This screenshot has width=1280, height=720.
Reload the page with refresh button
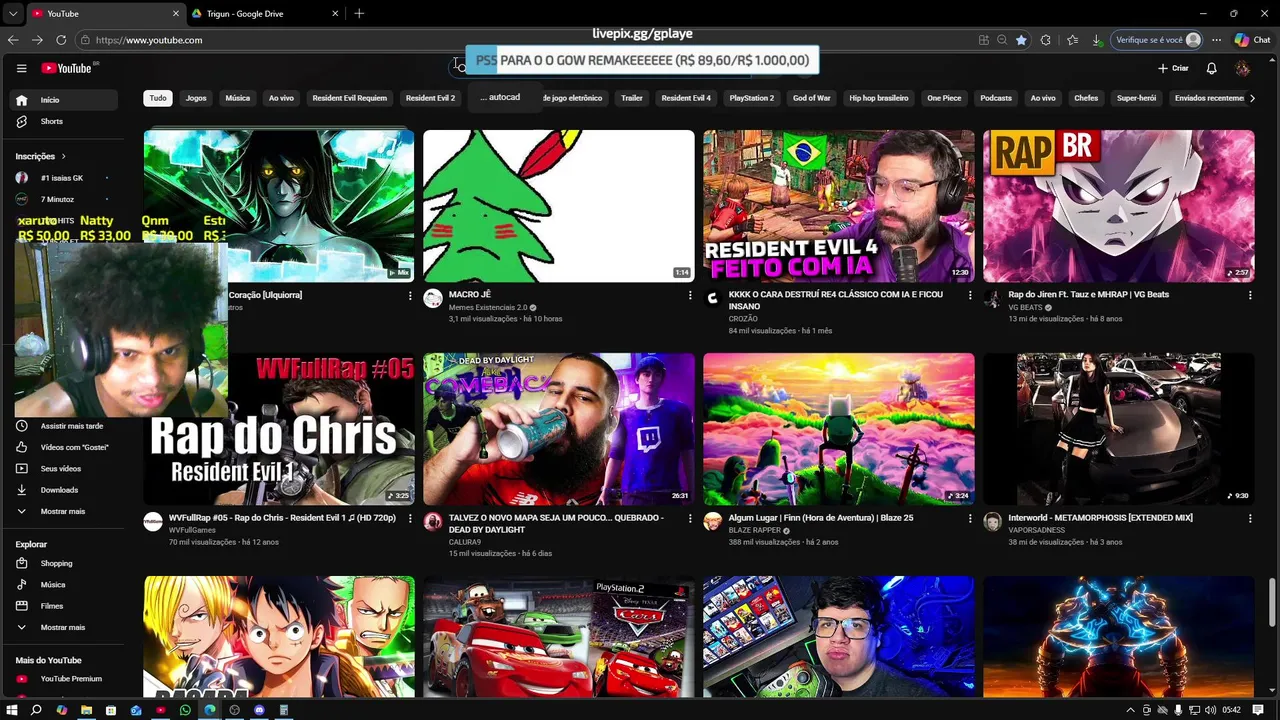pos(61,40)
